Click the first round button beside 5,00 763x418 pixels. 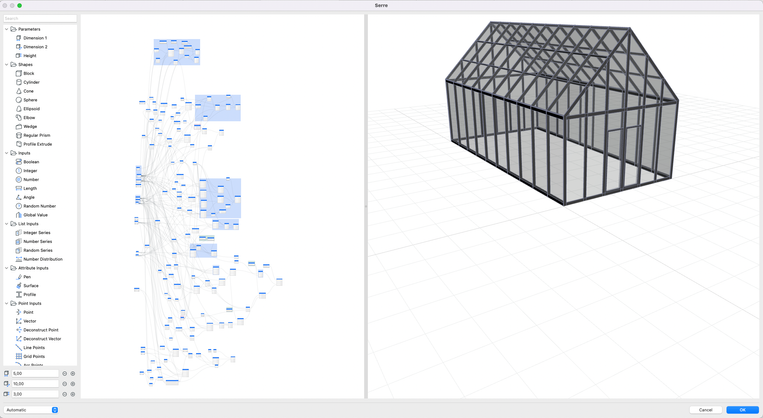[64, 373]
